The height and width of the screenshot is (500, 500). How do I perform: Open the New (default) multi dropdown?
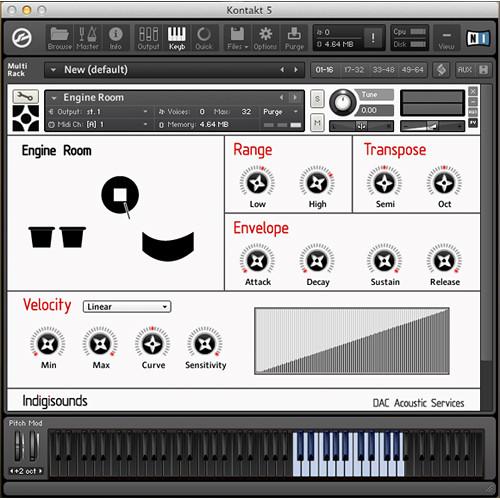pos(53,70)
